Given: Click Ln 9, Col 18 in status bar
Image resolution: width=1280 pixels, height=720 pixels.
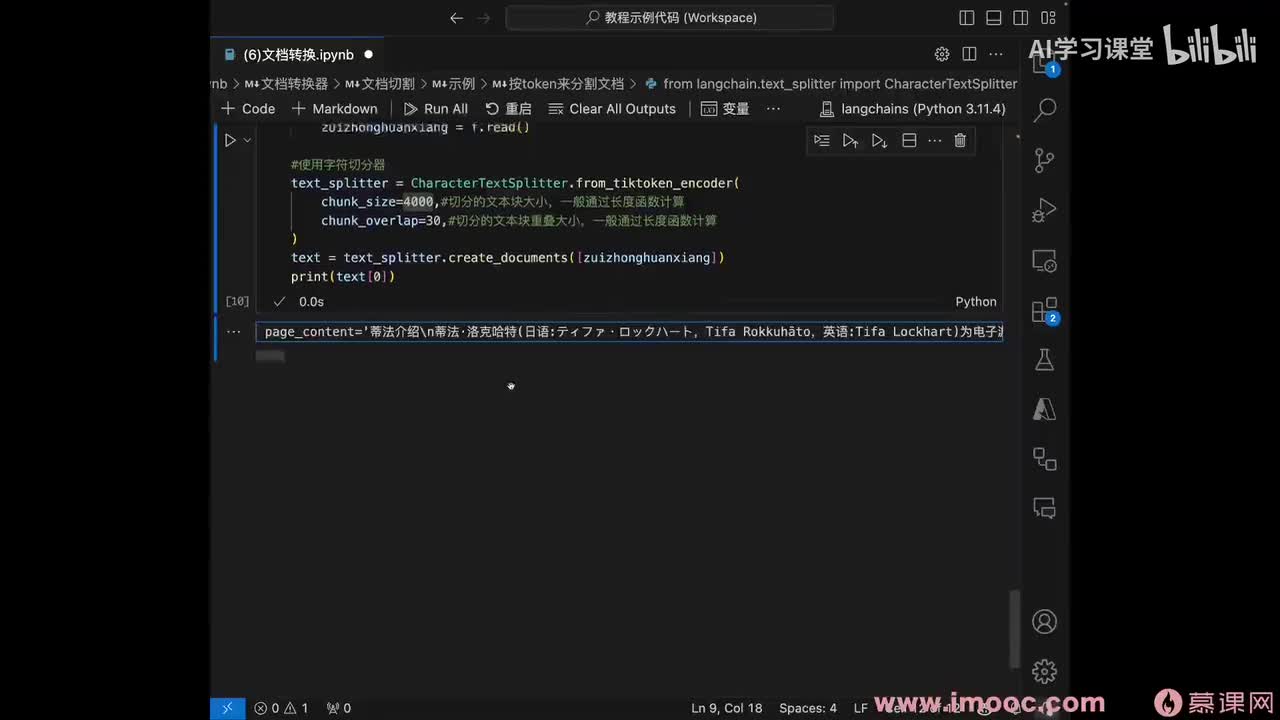Looking at the screenshot, I should coord(726,708).
